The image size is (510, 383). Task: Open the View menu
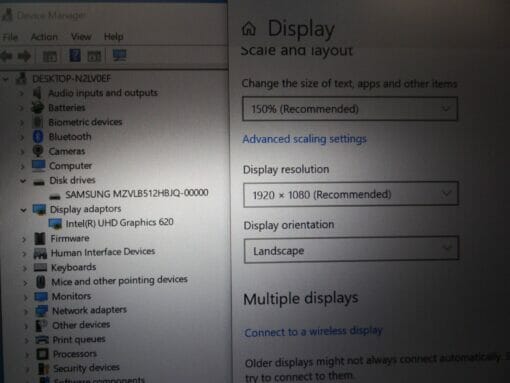(x=81, y=36)
